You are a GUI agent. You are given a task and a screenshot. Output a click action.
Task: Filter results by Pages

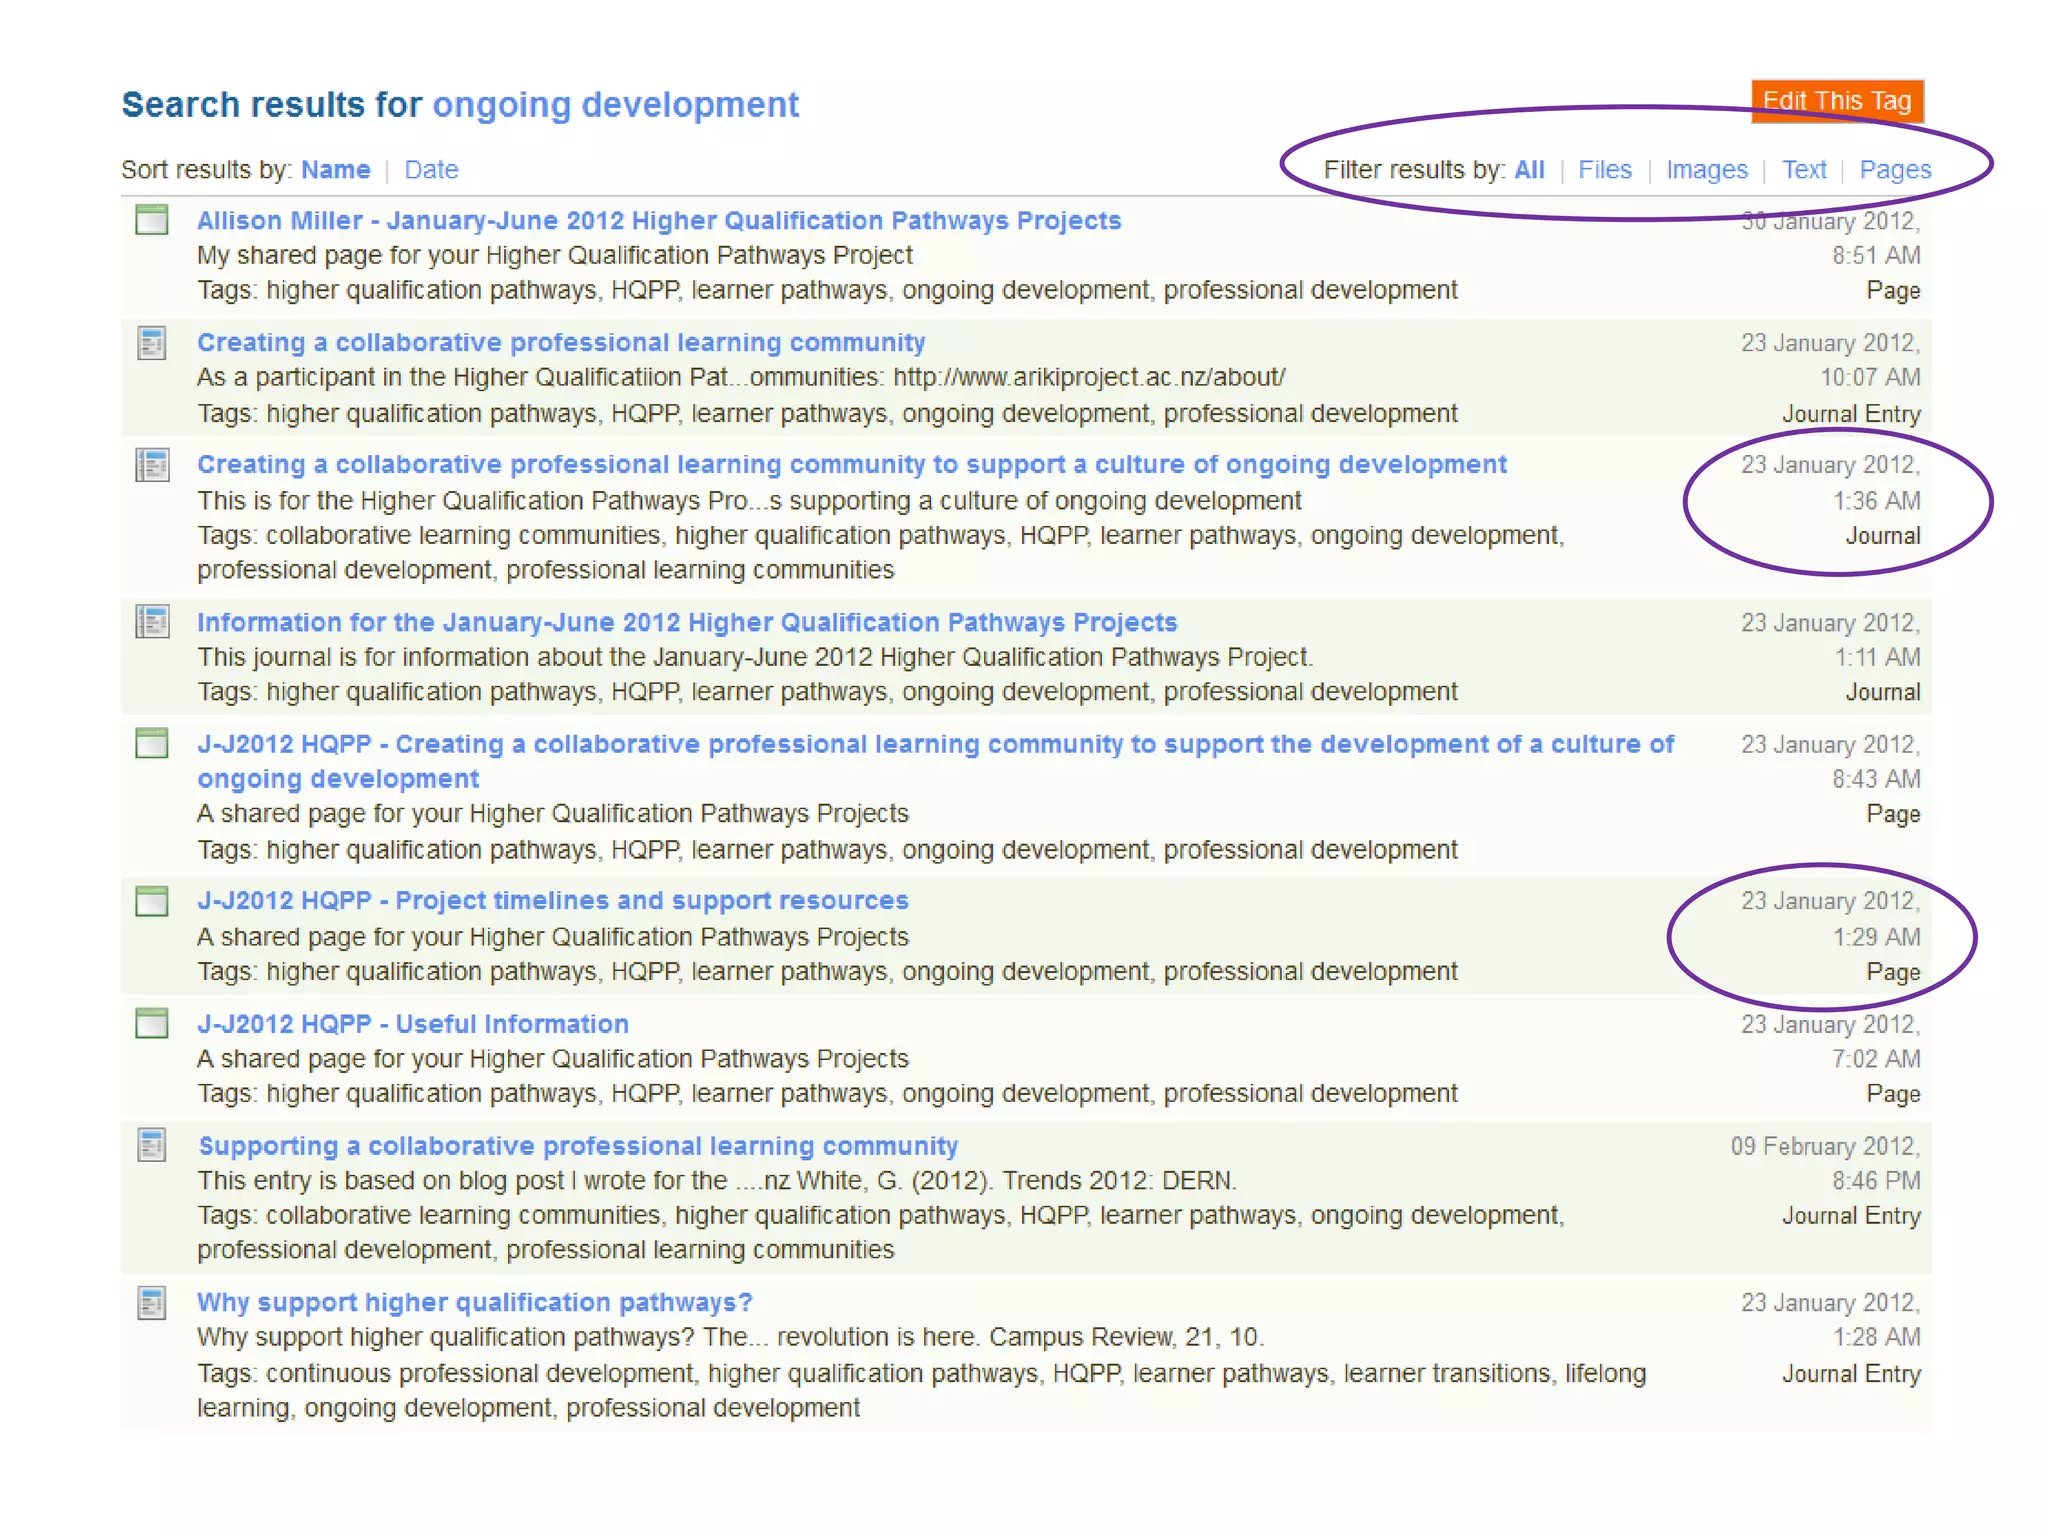point(1895,170)
